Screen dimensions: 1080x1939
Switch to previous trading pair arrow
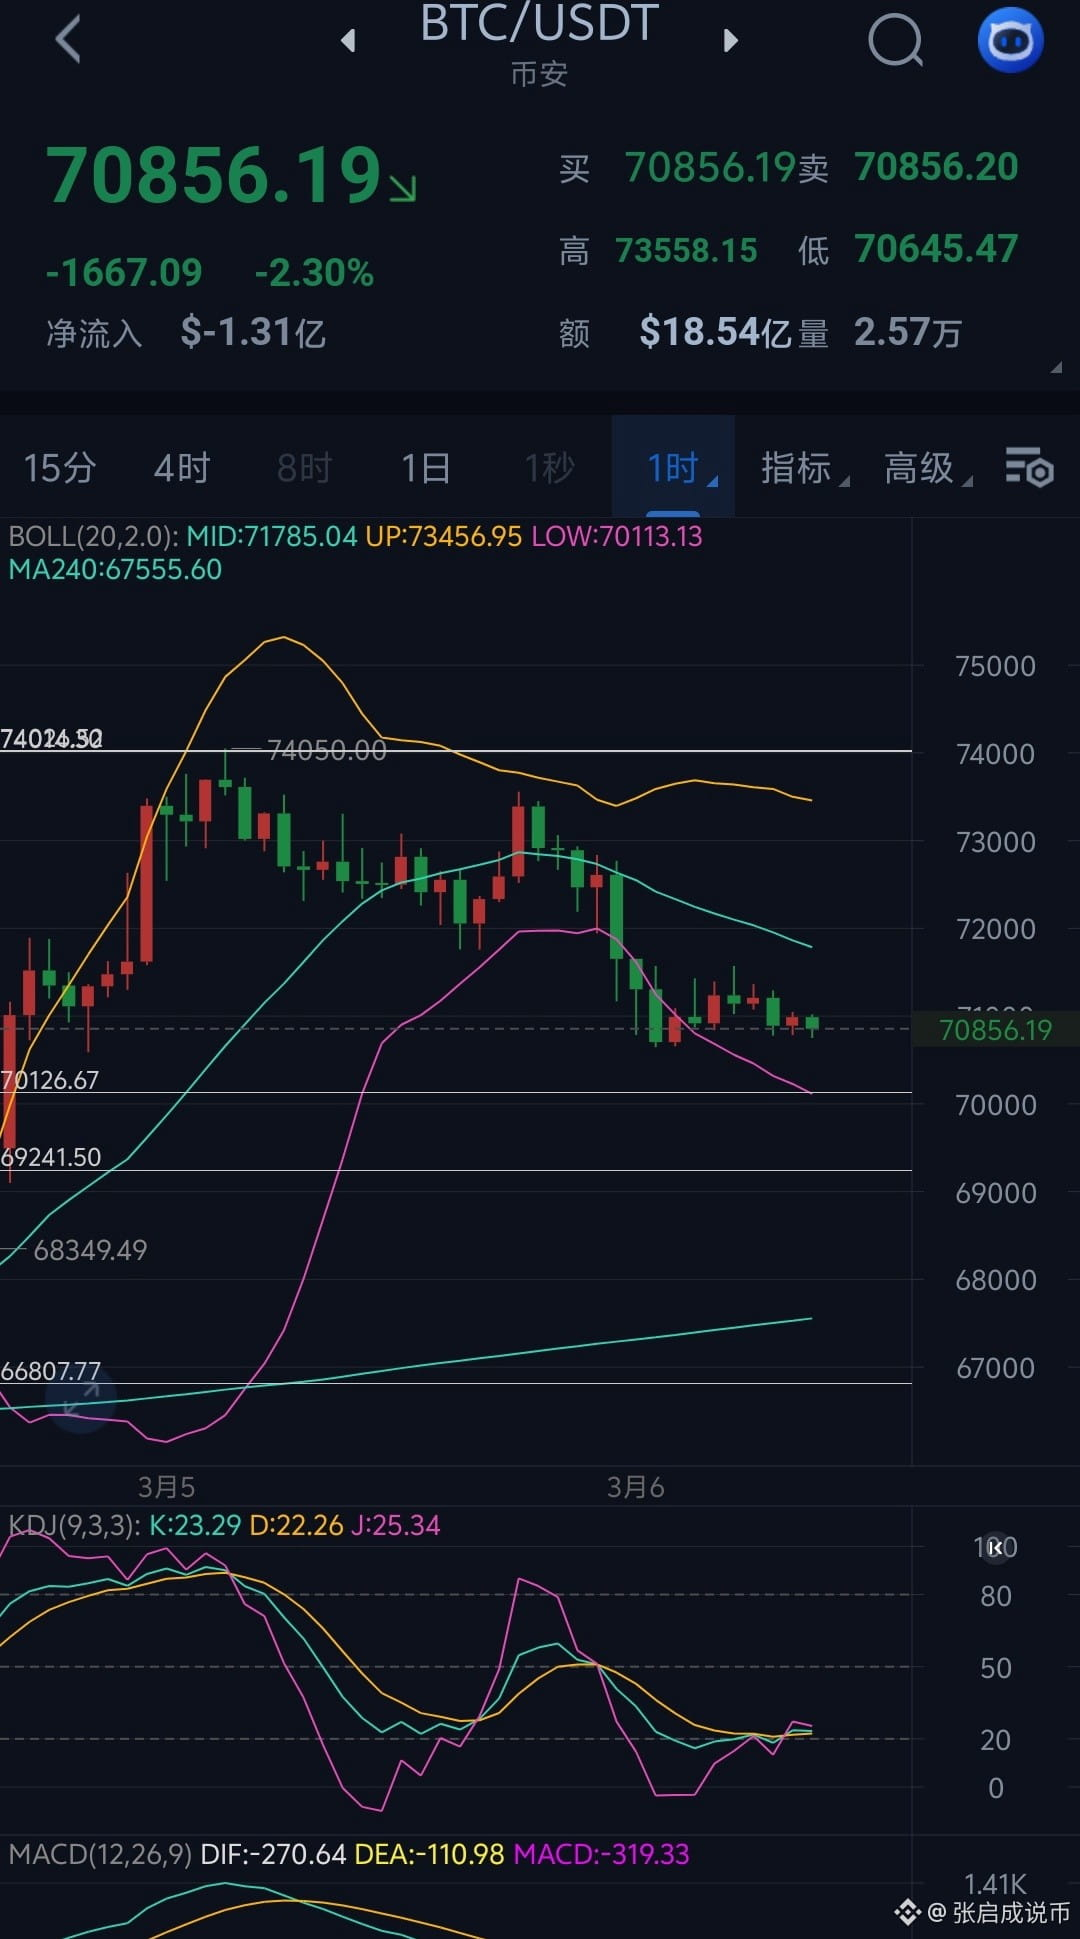pos(348,40)
